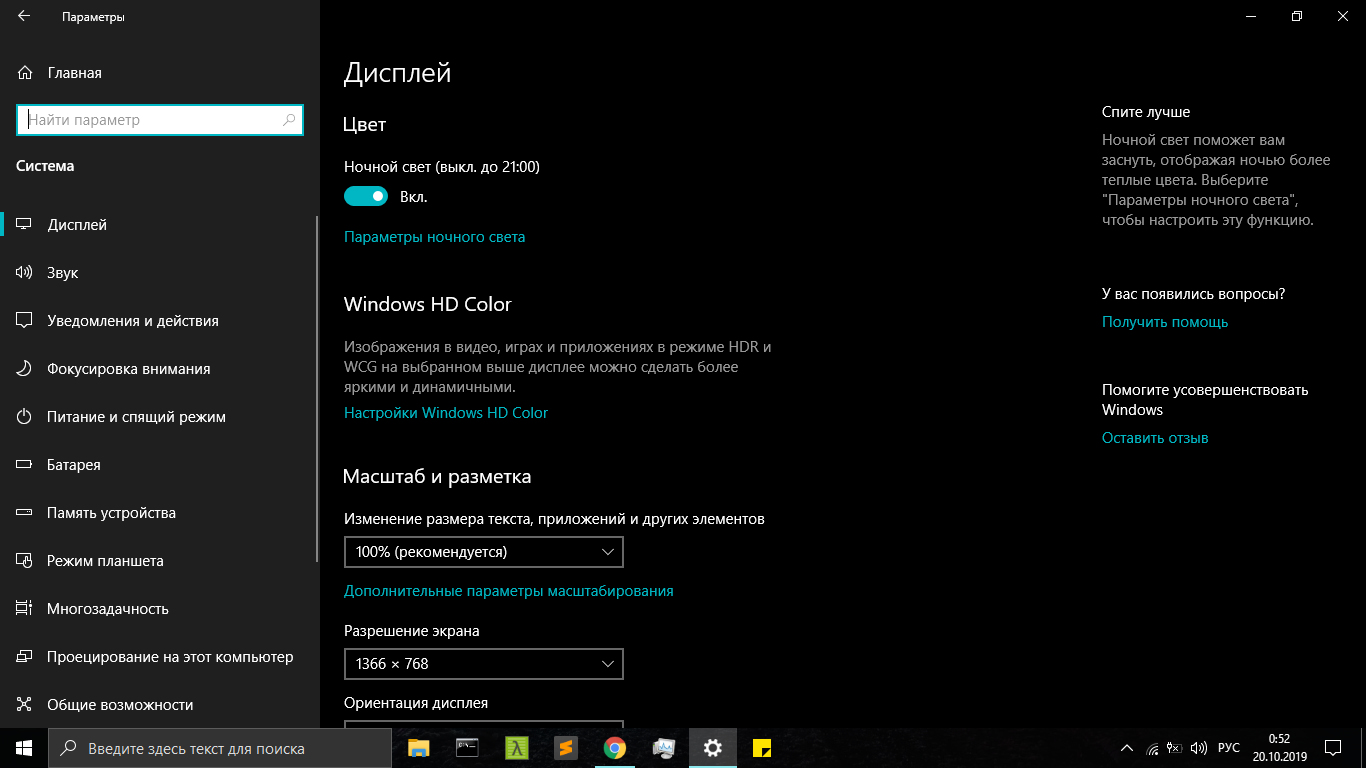Click the Получить помощь link

point(1165,322)
